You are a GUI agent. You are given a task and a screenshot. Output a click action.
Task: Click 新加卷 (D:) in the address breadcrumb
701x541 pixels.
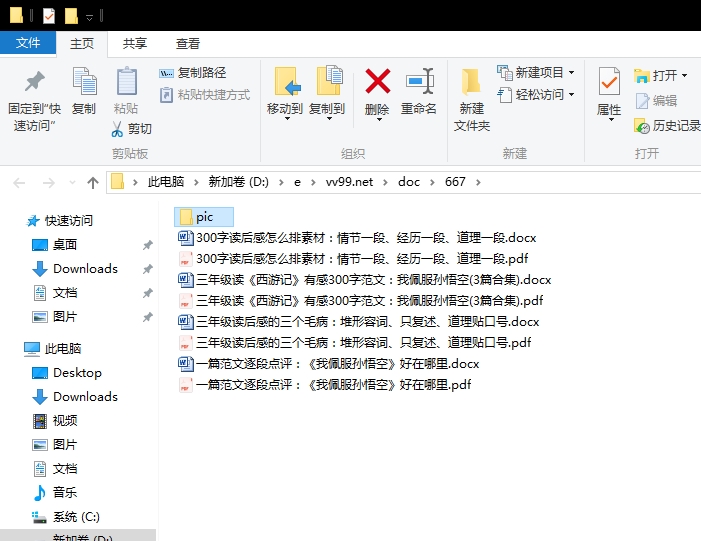click(x=238, y=182)
